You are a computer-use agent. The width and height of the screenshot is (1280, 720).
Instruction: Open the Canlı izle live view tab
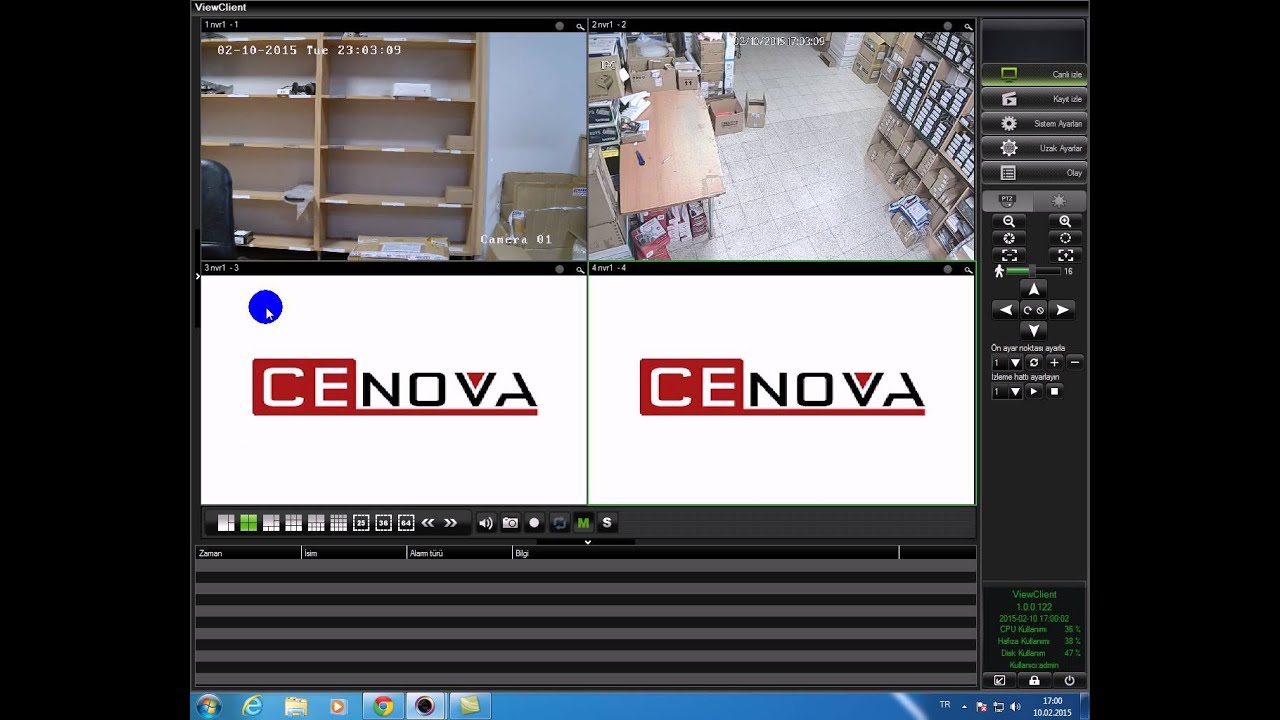pyautogui.click(x=1034, y=74)
